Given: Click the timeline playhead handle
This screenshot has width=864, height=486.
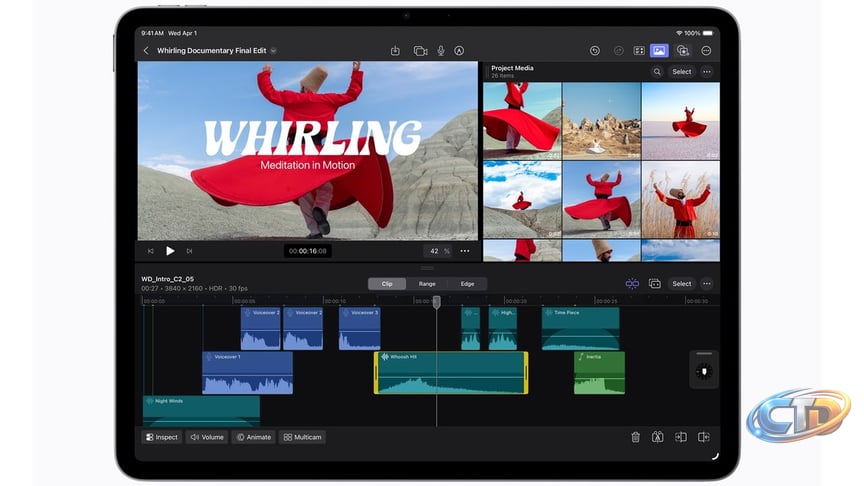Looking at the screenshot, I should click(436, 301).
